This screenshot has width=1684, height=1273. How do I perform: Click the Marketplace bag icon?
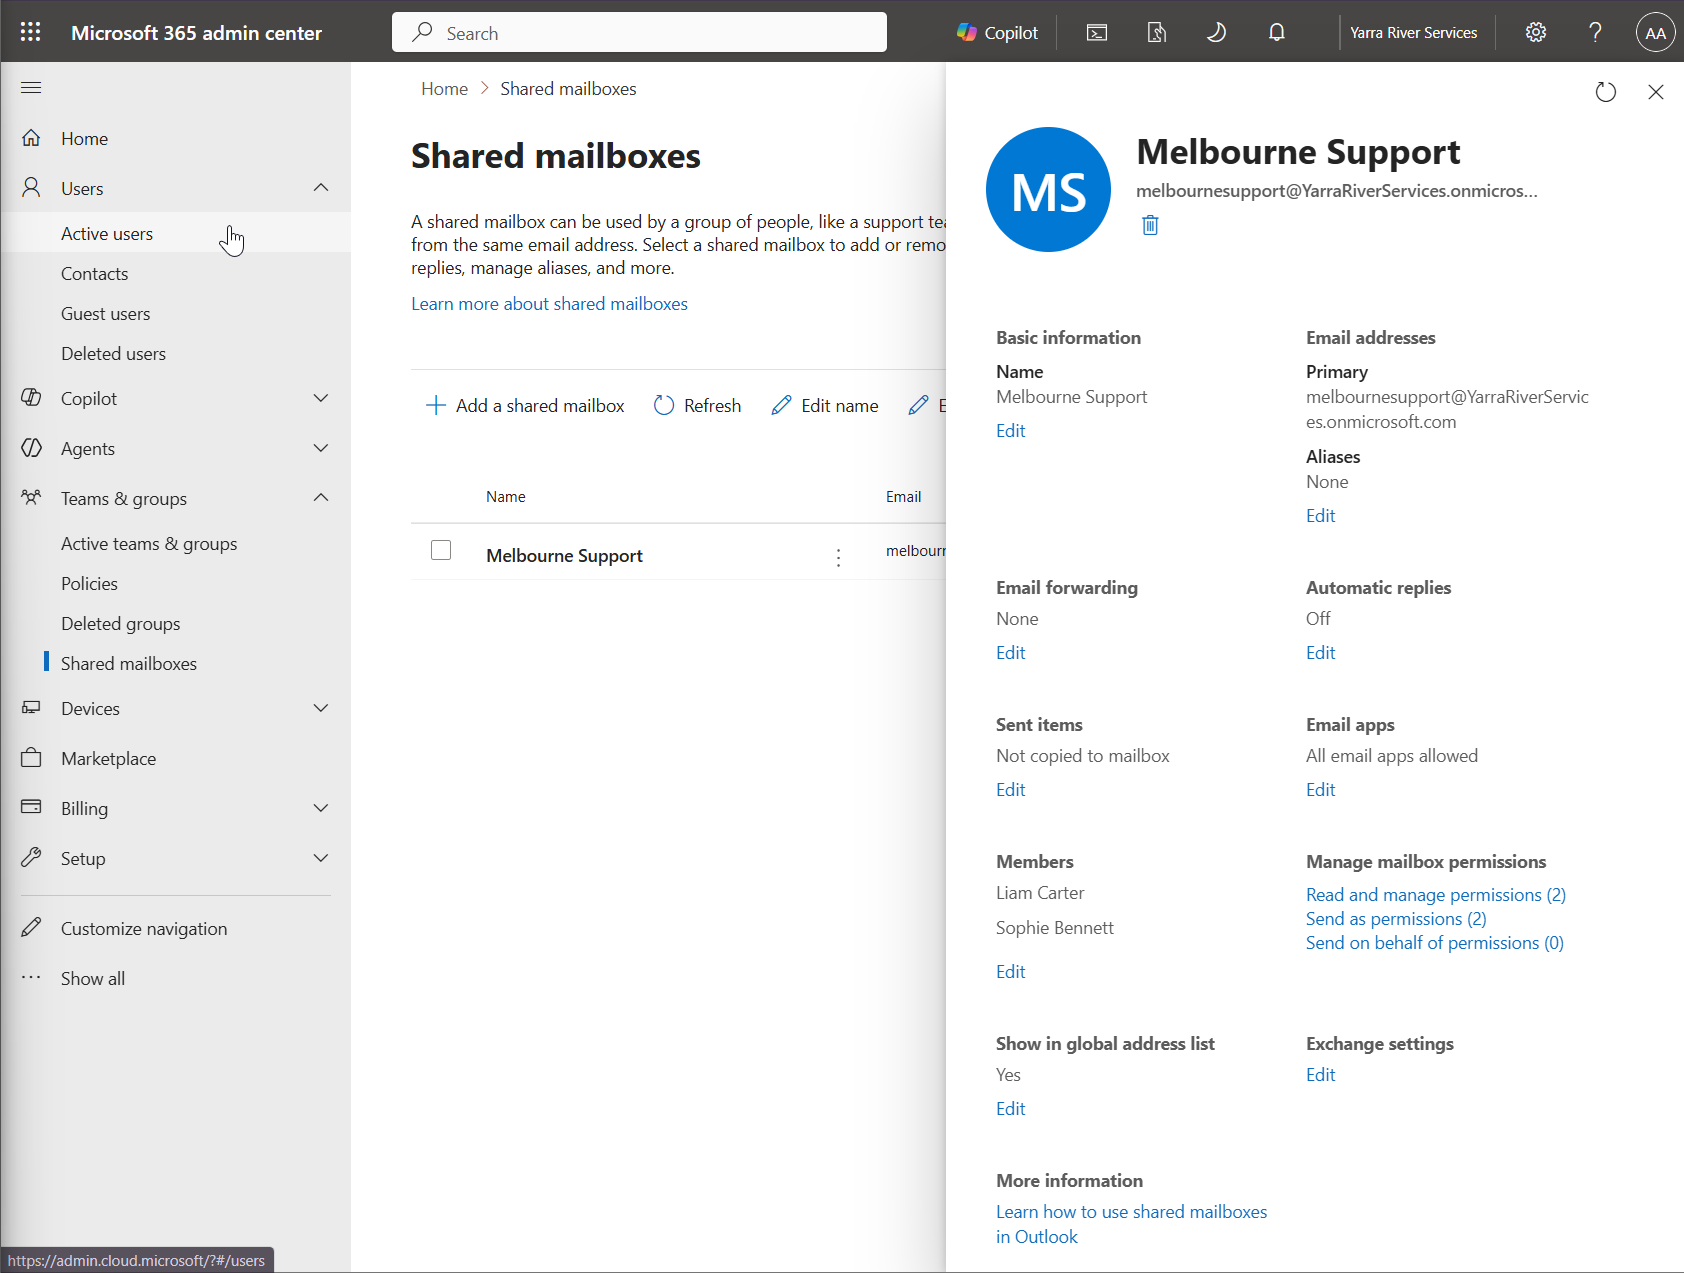31,758
